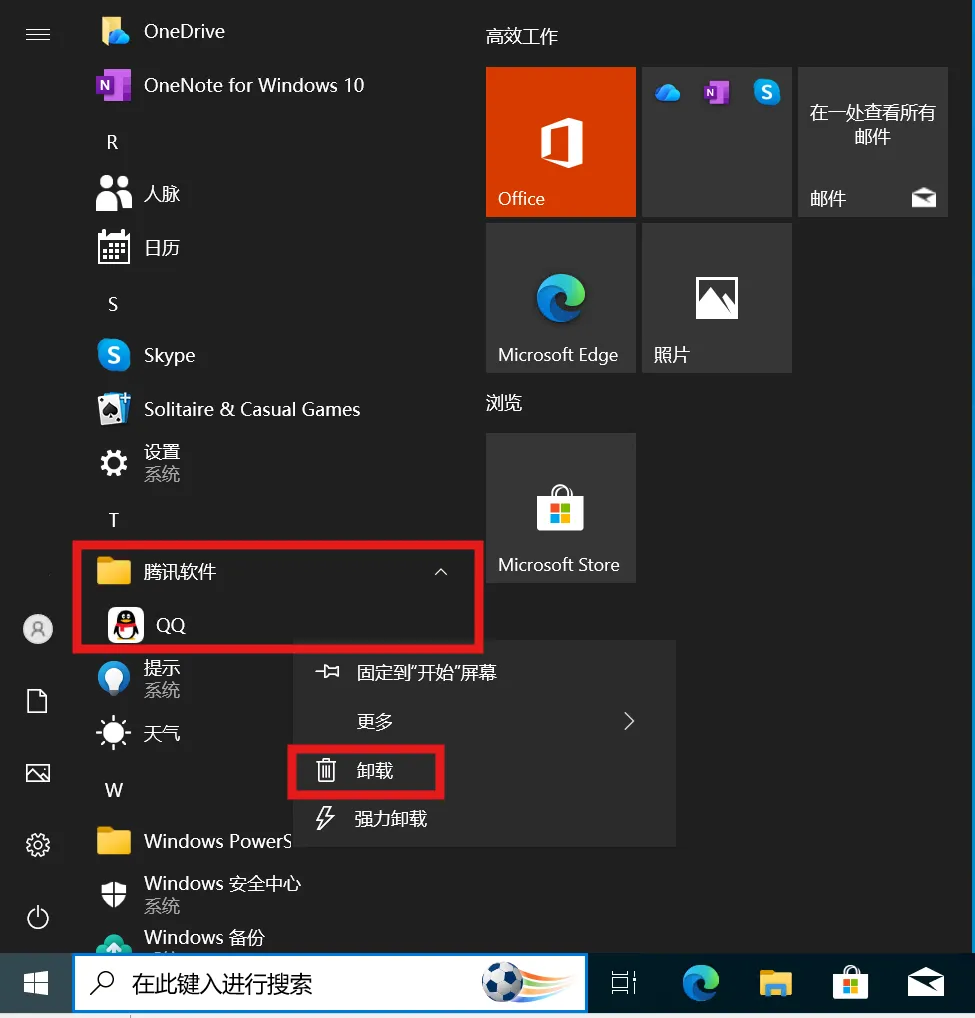Jump to letter W section header

(114, 790)
